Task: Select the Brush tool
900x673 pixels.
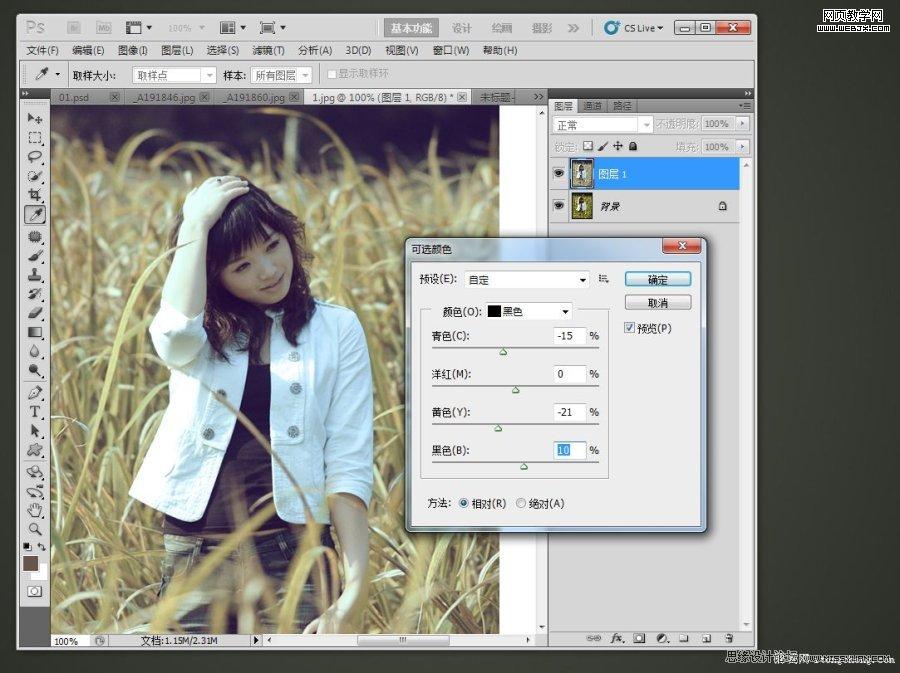Action: click(x=35, y=256)
